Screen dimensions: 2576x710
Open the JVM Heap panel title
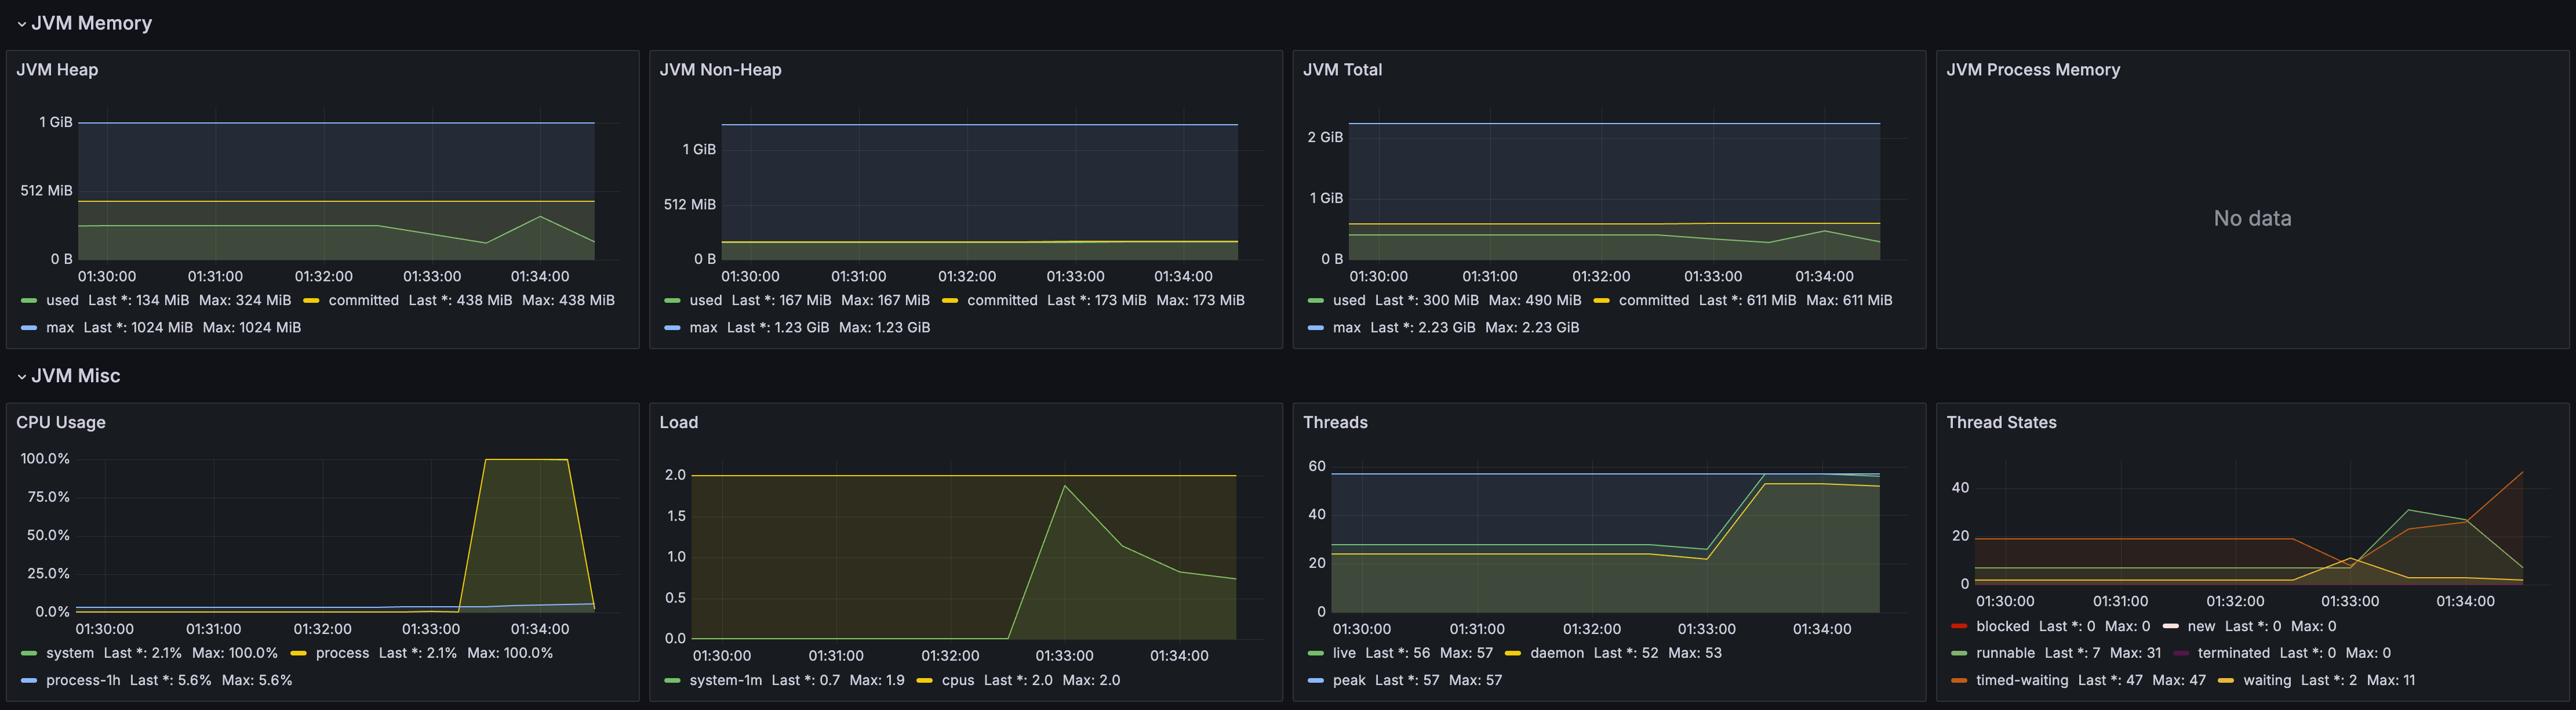[x=57, y=70]
